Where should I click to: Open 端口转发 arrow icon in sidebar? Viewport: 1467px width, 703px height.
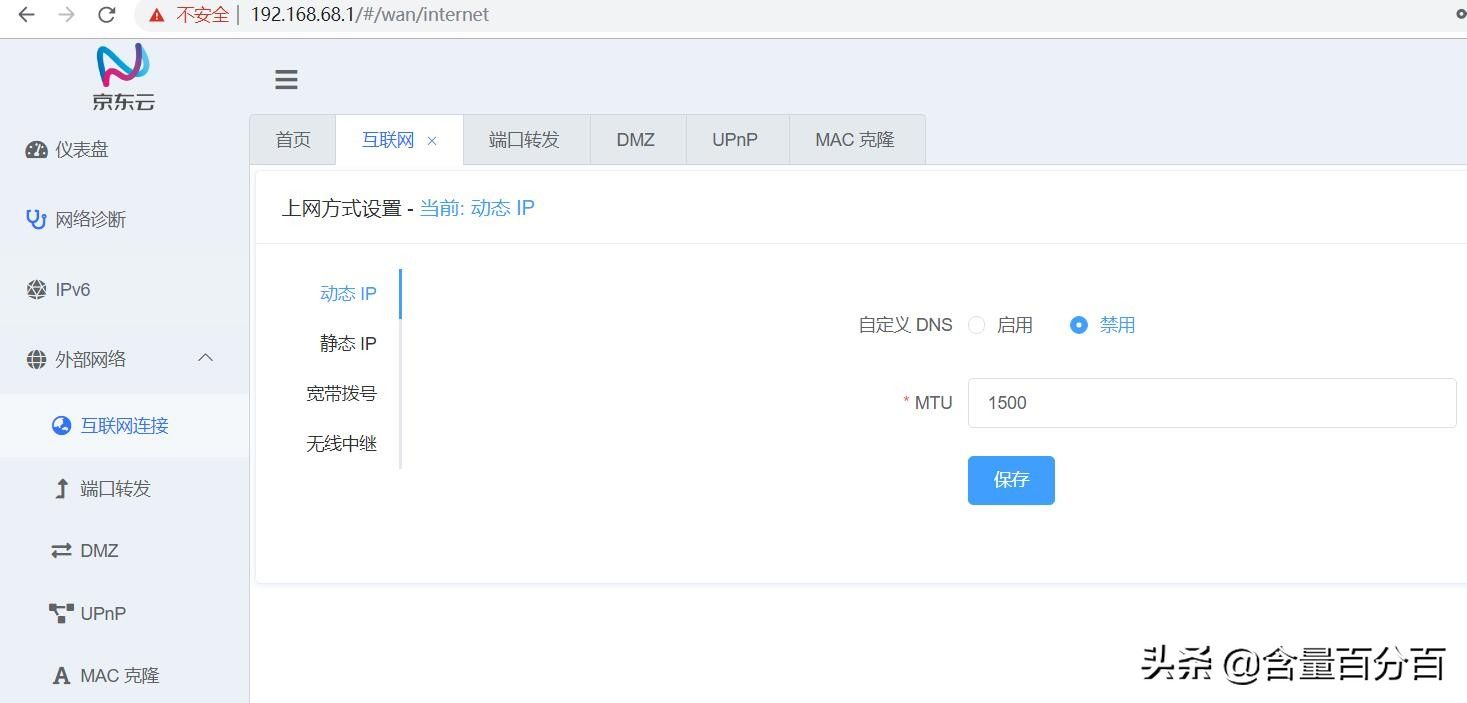61,489
